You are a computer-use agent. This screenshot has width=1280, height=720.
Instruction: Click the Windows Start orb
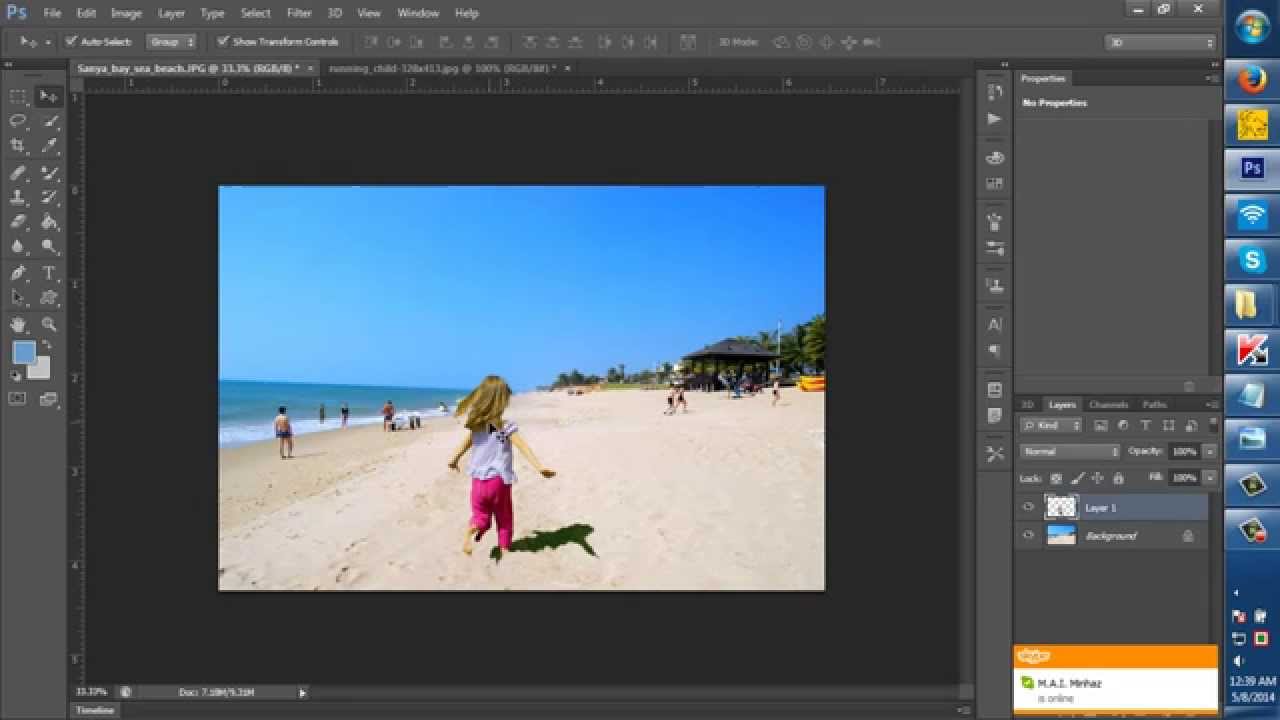pos(1252,27)
